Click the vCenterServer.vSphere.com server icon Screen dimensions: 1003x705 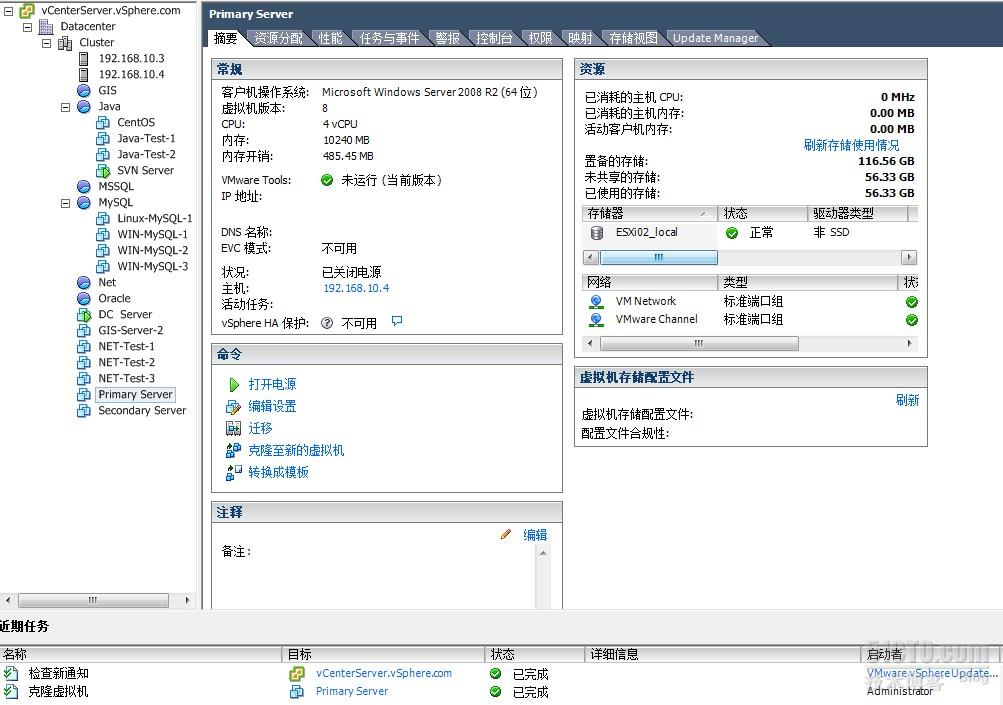coord(27,10)
